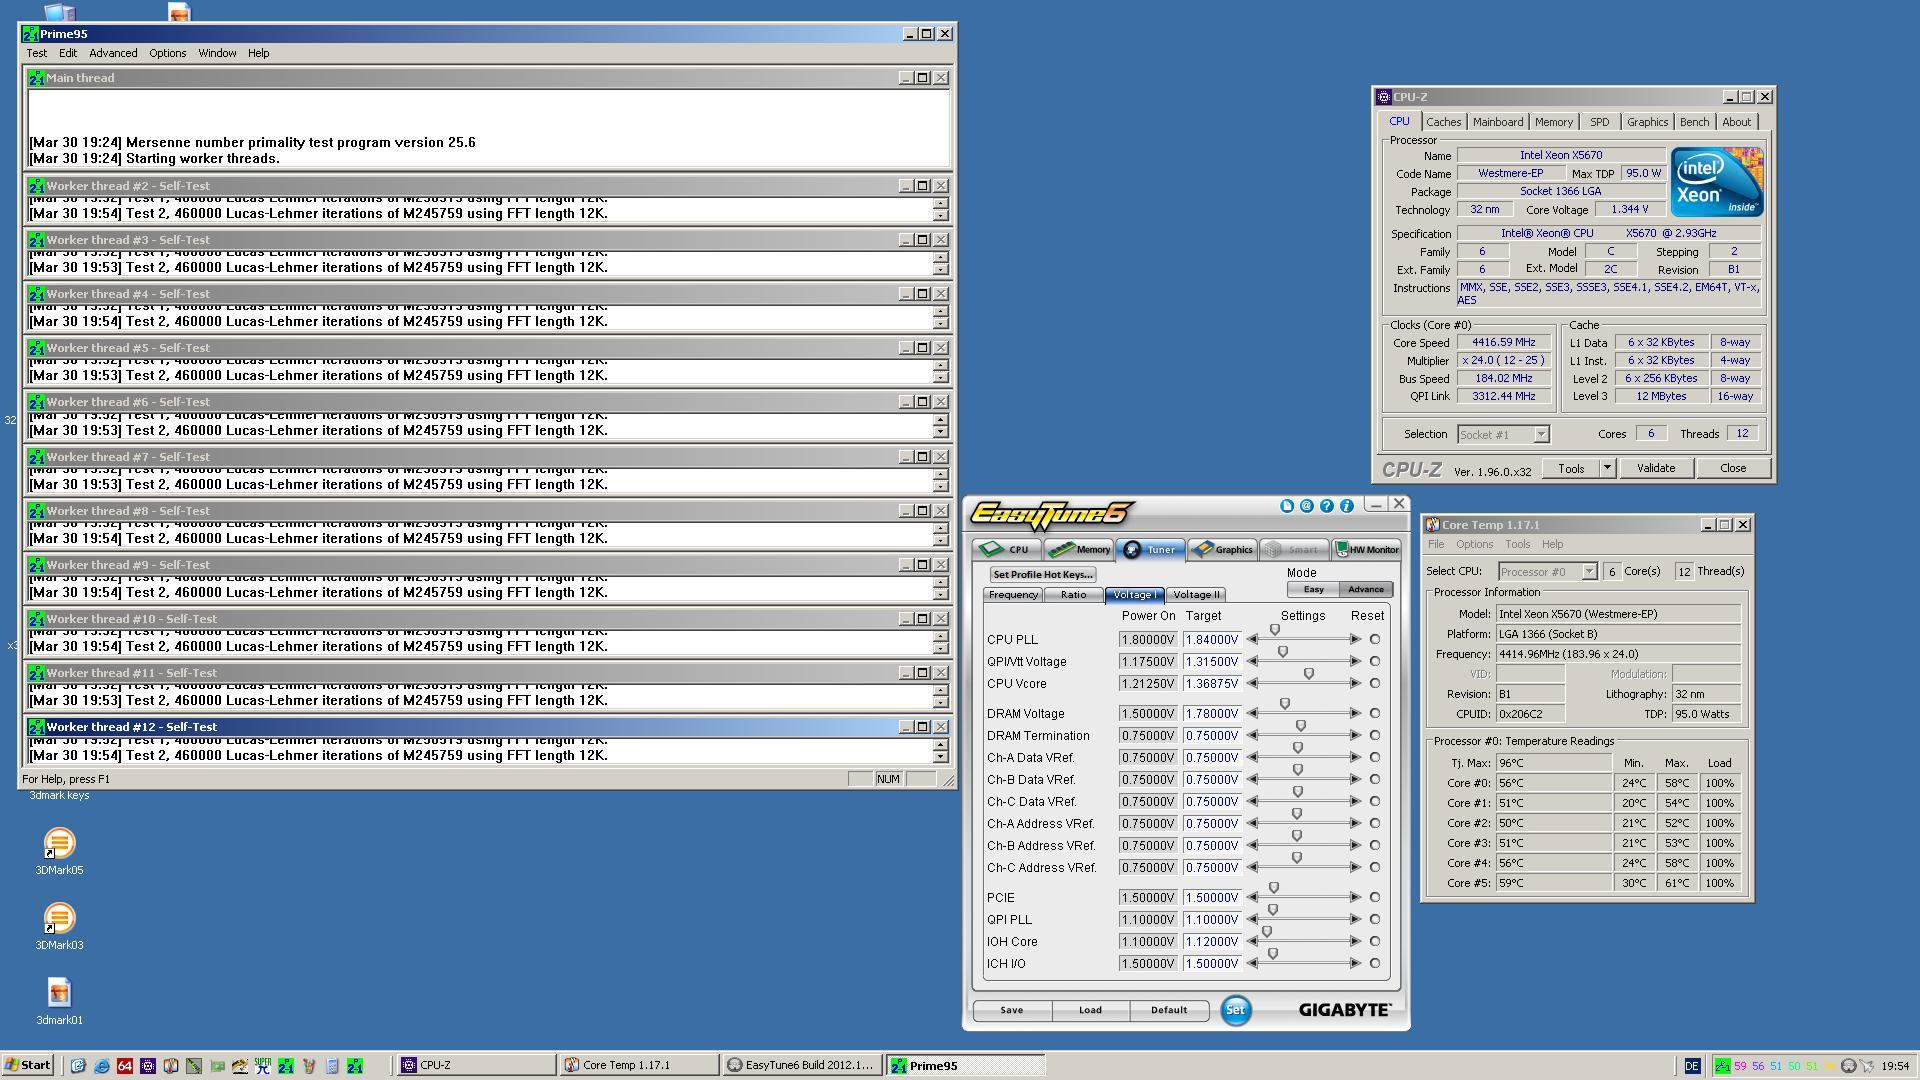Increase CPU Vcore with right arrow
1920x1080 pixels.
point(1355,684)
